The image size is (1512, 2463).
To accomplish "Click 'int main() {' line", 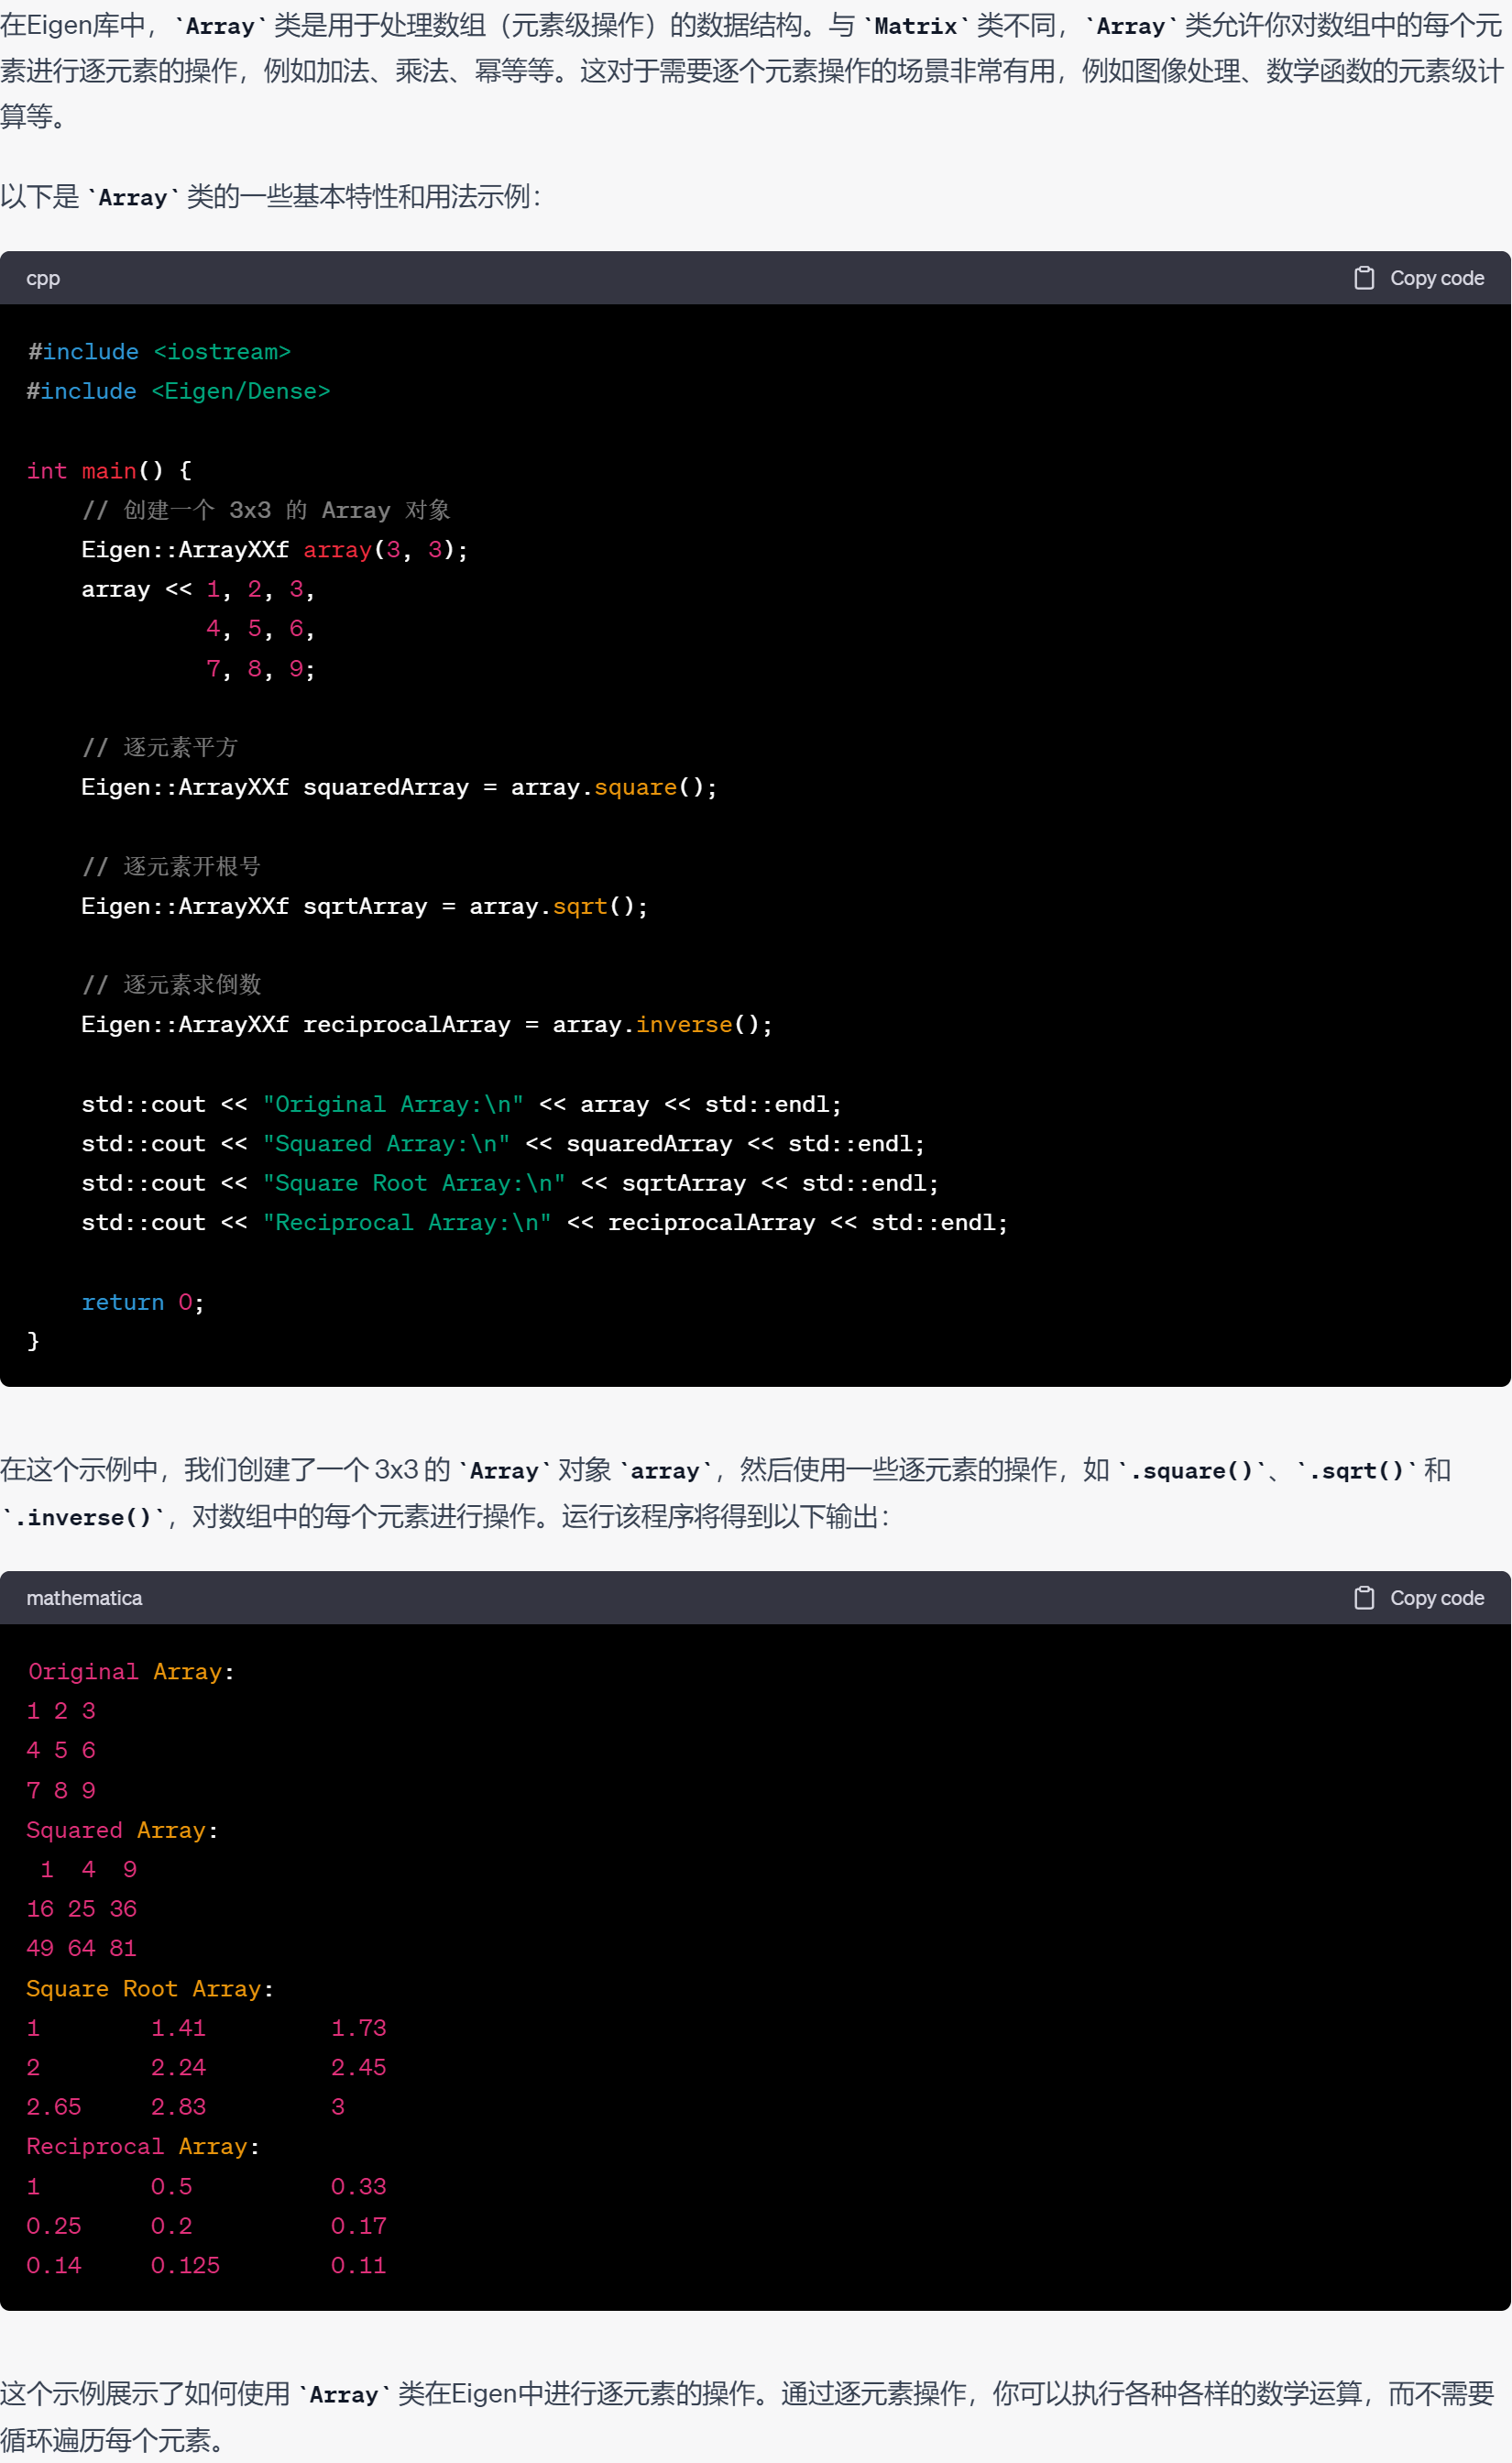I will pos(109,470).
